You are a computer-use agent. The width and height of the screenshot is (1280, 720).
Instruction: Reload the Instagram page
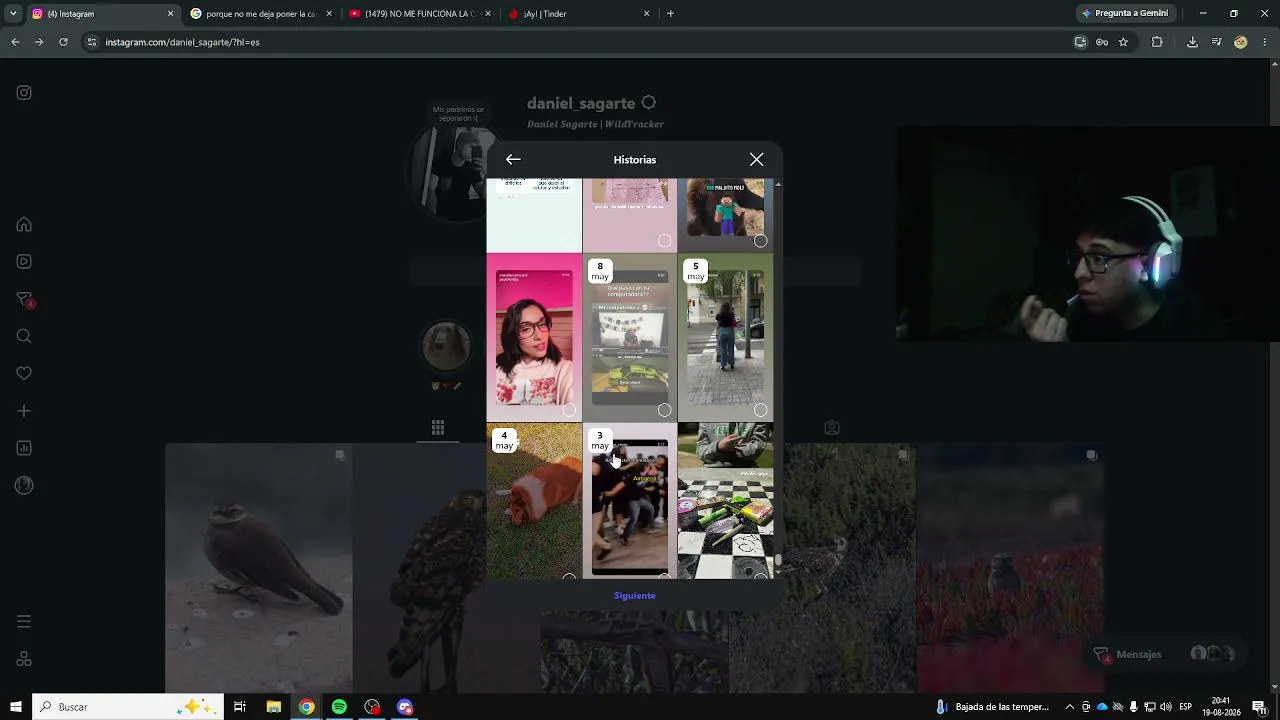click(63, 42)
